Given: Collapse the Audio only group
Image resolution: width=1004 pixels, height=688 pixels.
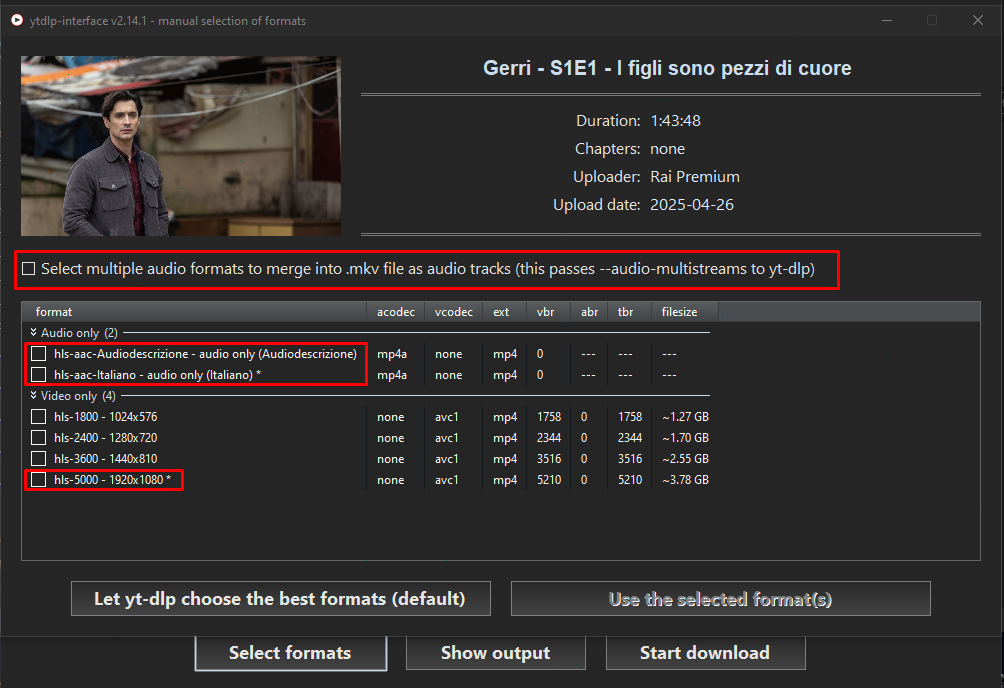Looking at the screenshot, I should click(33, 332).
